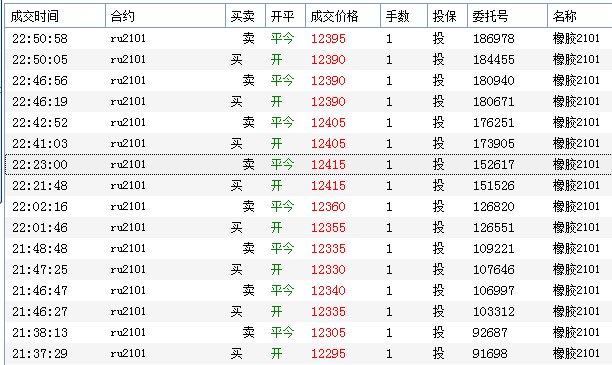Click the 手数 column header
This screenshot has width=612, height=365.
tap(404, 16)
